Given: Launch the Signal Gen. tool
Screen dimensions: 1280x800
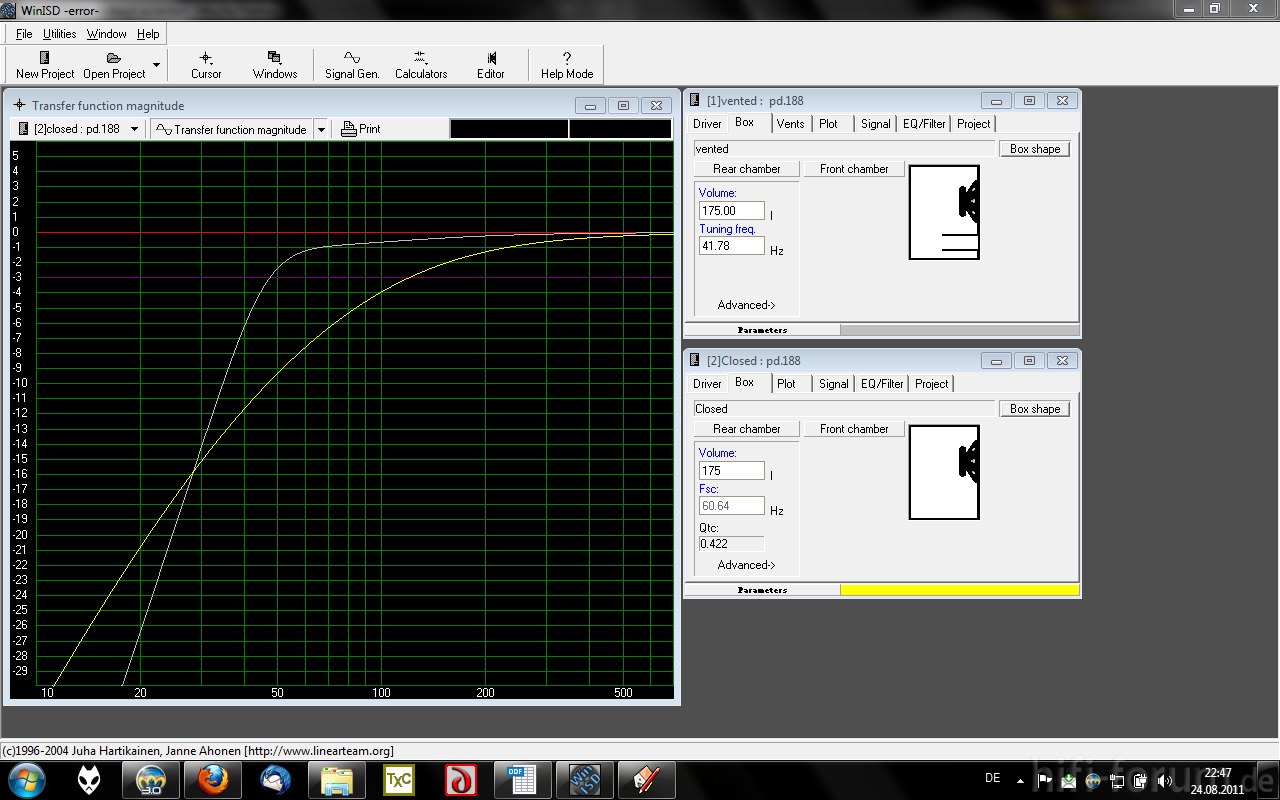Looking at the screenshot, I should [x=352, y=58].
